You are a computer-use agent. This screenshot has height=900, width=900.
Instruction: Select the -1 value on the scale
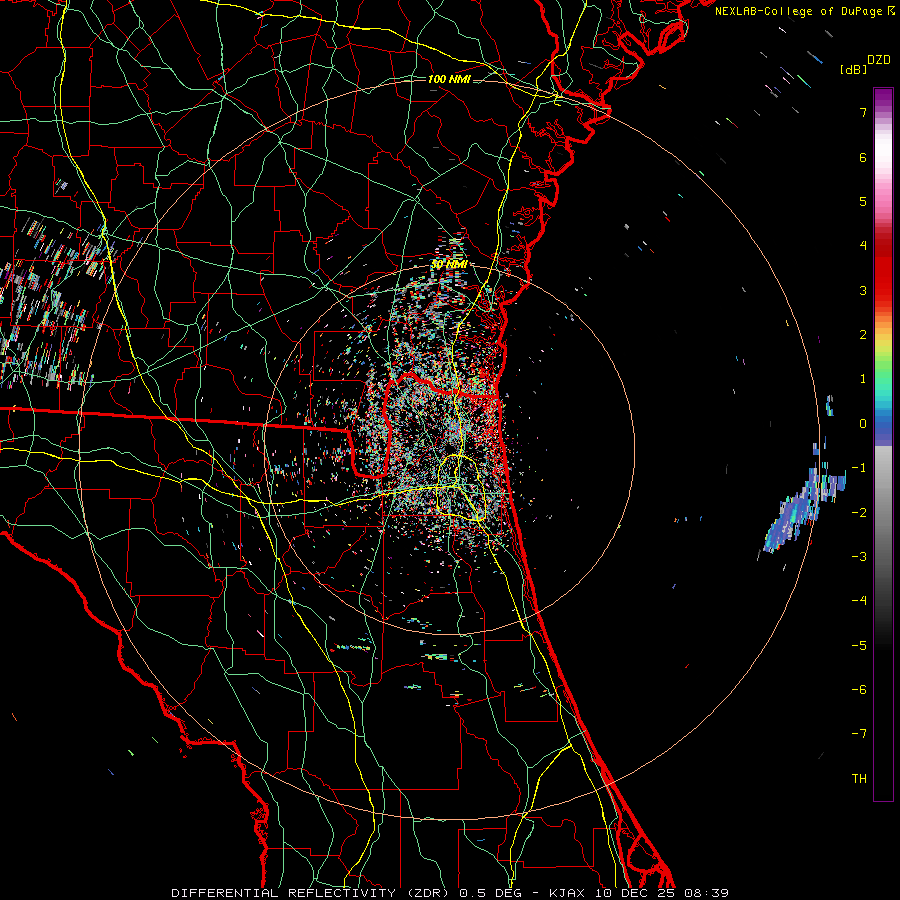[859, 468]
